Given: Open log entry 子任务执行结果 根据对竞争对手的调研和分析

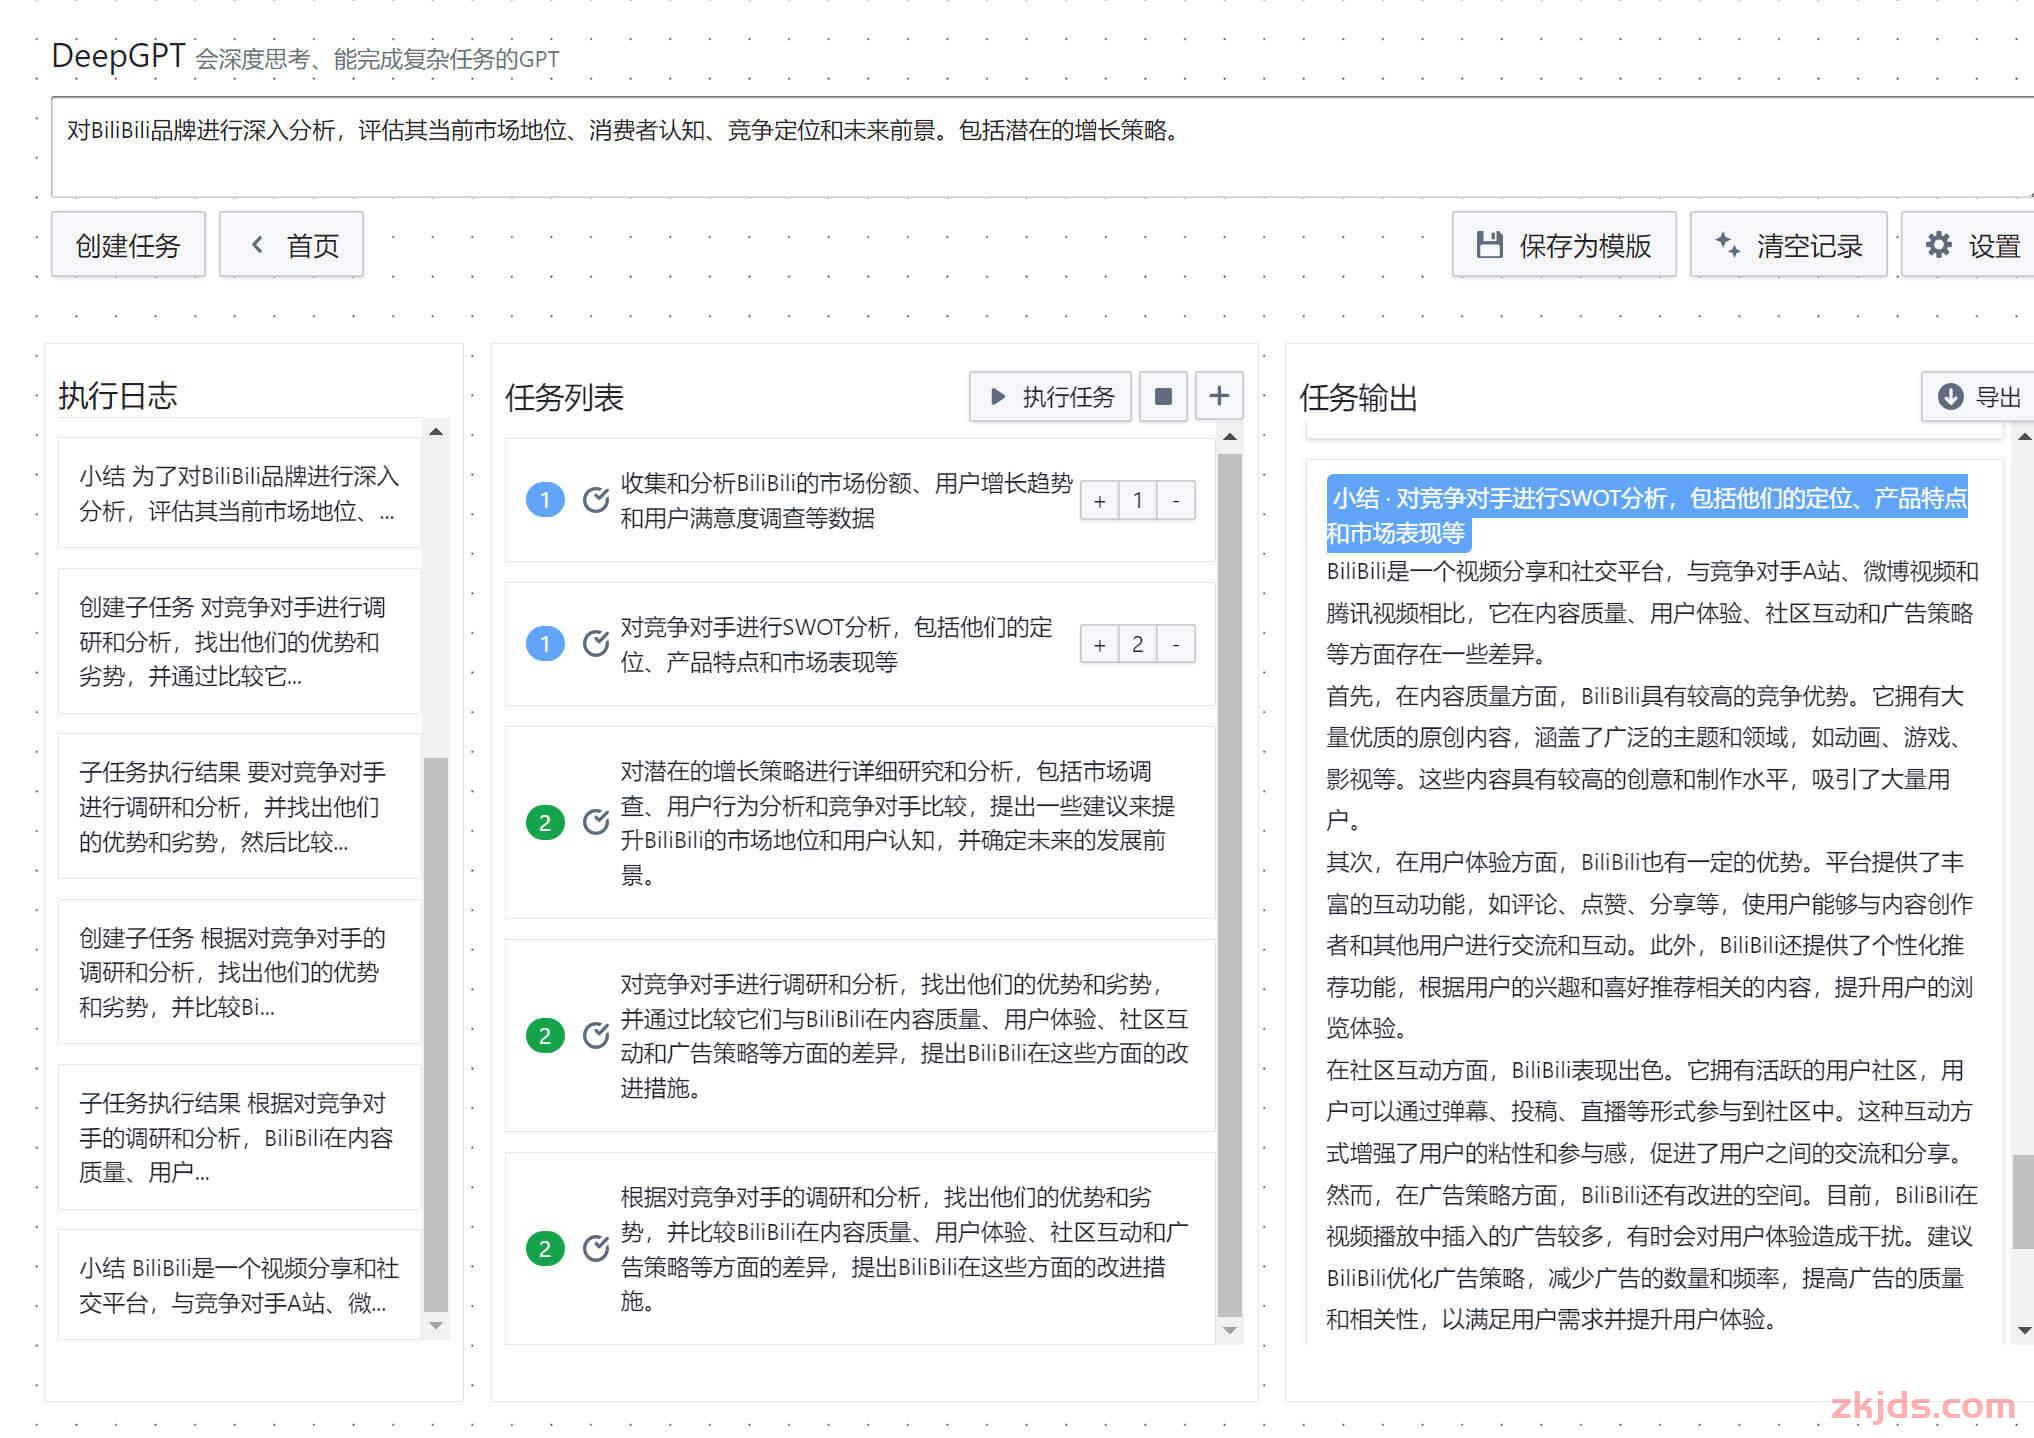Looking at the screenshot, I should pos(239,1137).
